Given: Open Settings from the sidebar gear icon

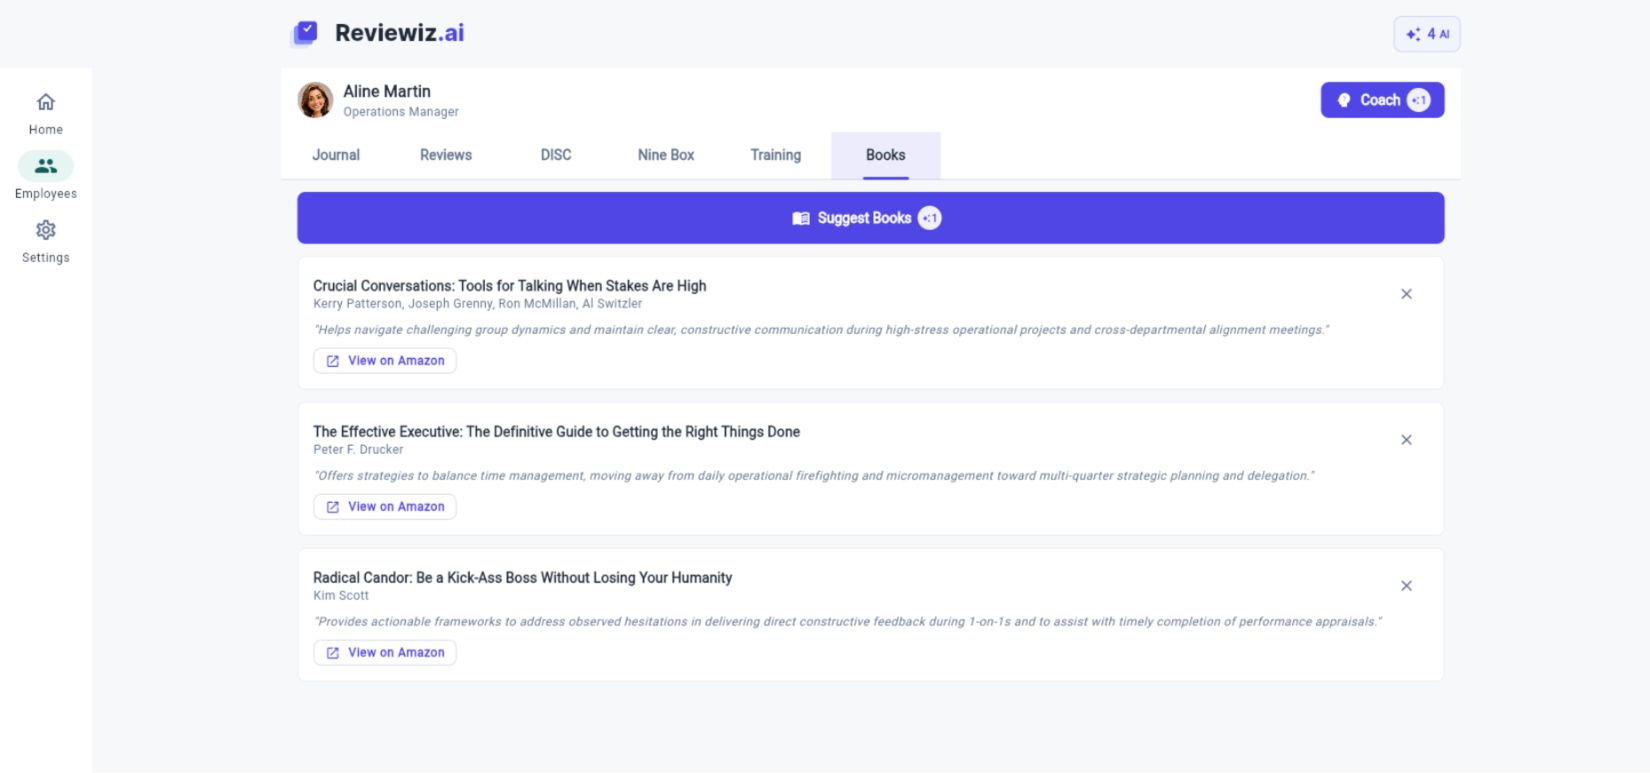Looking at the screenshot, I should pos(46,241).
